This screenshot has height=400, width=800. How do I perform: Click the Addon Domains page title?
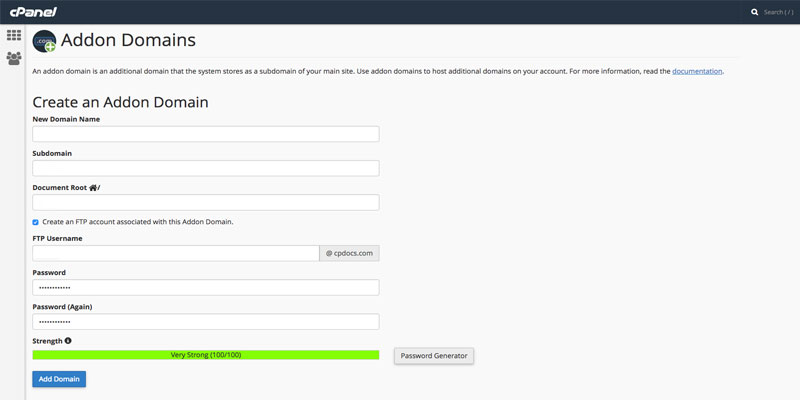(x=128, y=40)
